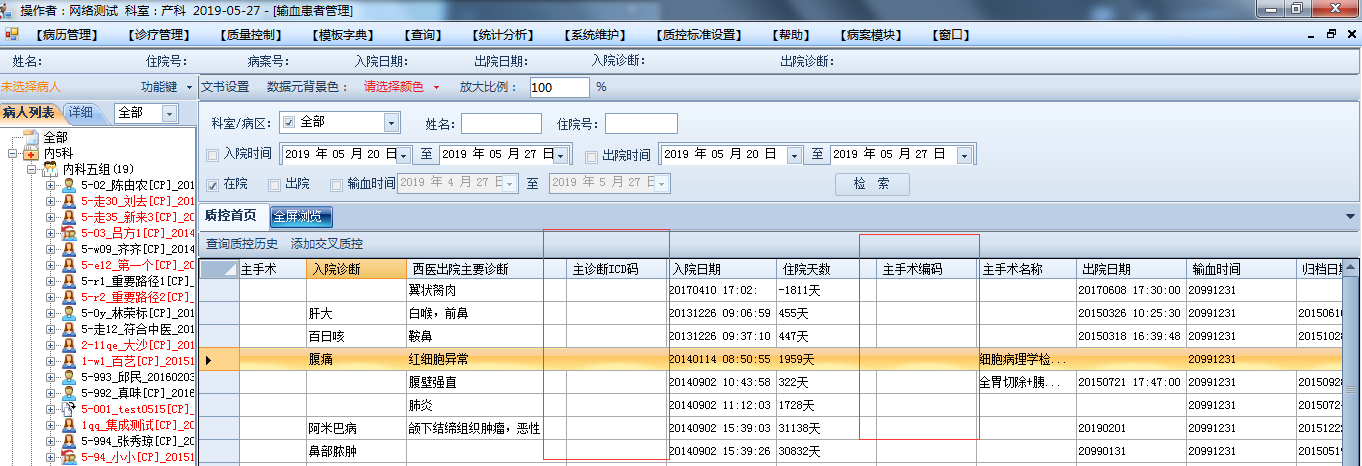Click patient icon of 5-03_吕方1

pyautogui.click(x=70, y=233)
